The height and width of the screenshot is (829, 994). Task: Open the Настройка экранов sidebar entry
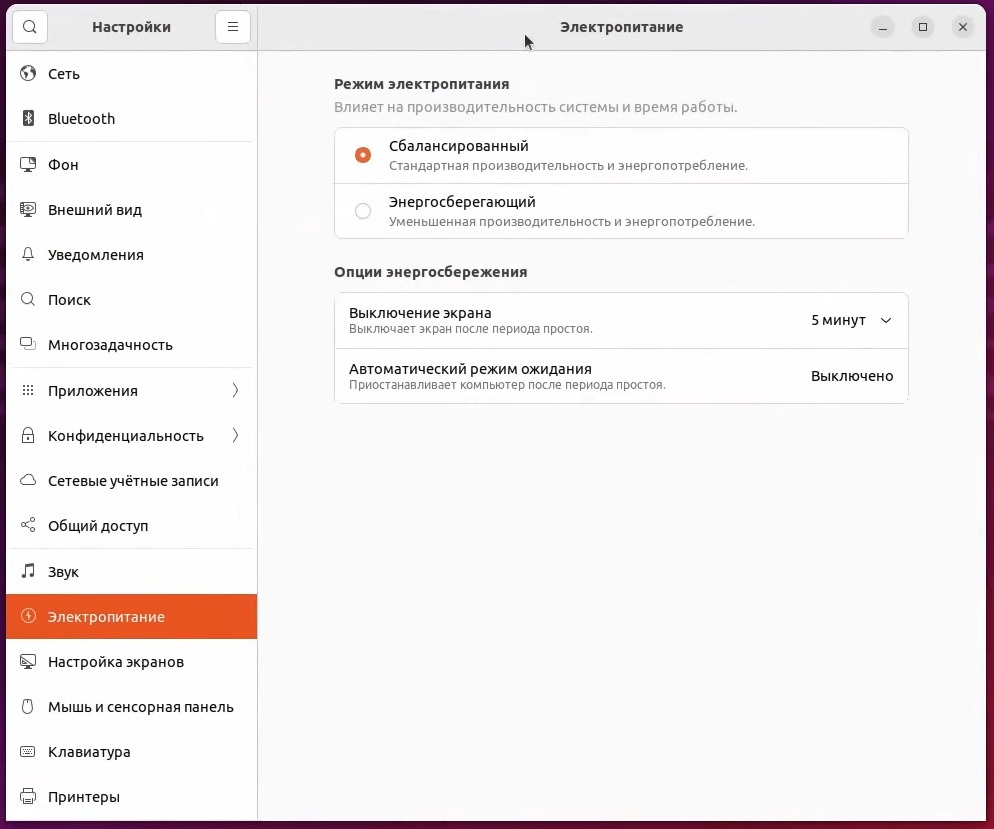point(131,662)
